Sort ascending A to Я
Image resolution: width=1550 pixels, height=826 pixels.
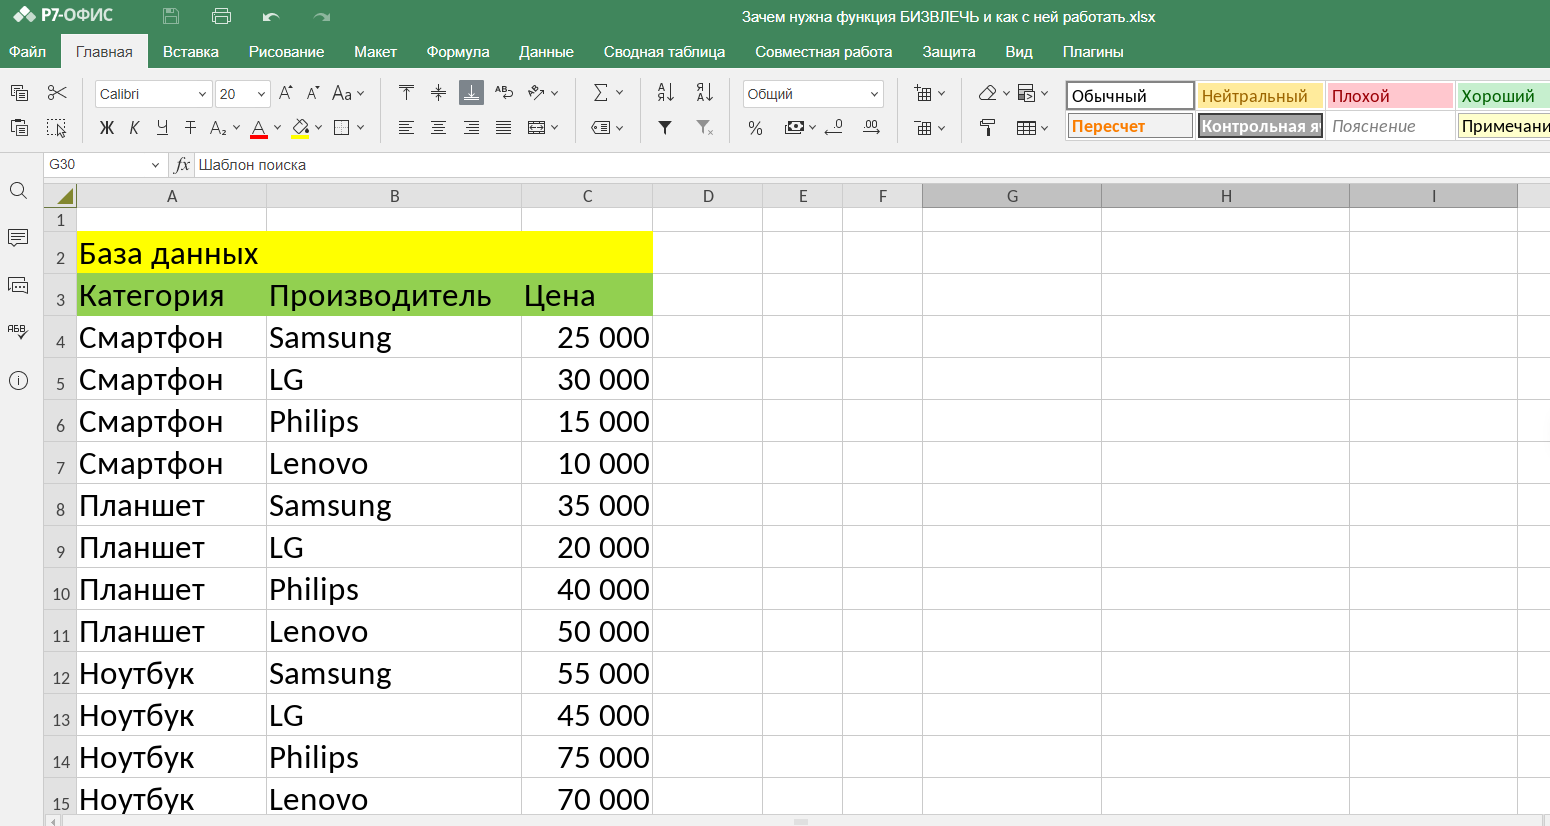[666, 93]
